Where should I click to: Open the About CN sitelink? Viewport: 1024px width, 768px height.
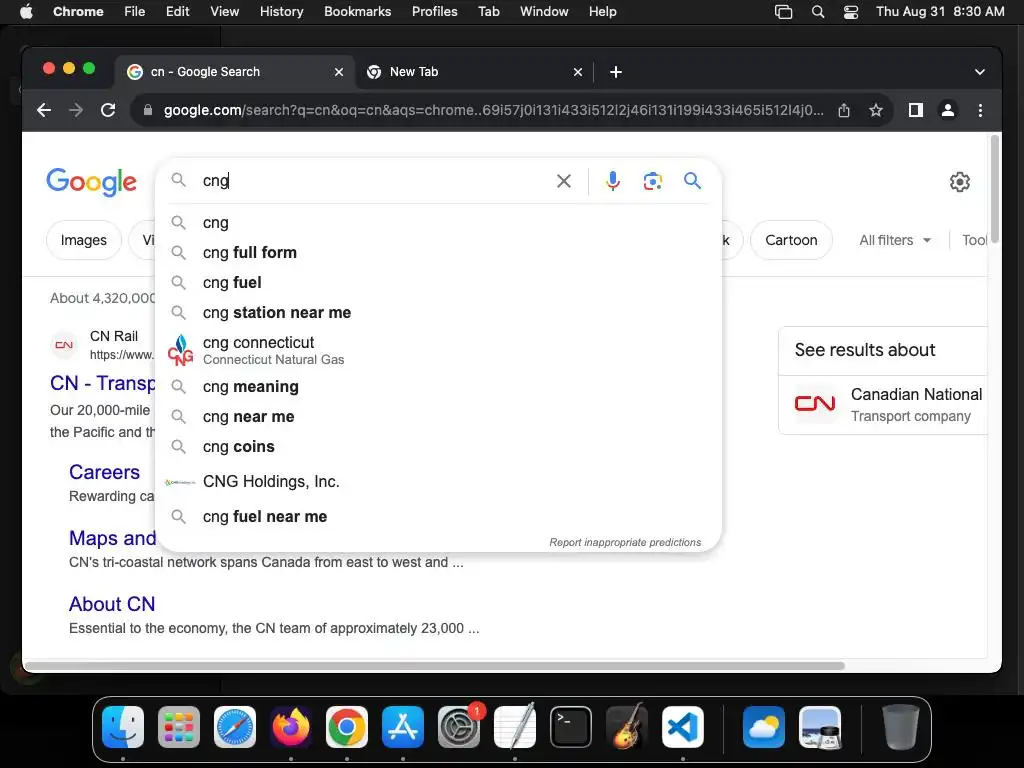coord(112,604)
